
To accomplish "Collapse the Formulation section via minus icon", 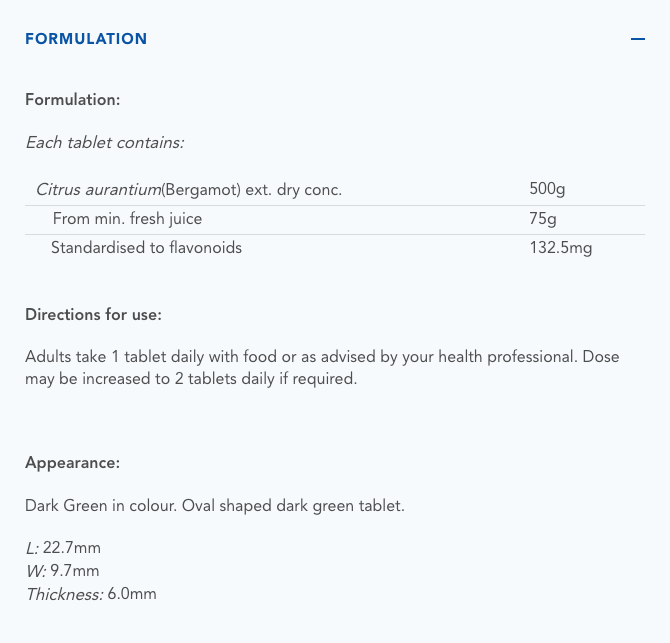I will point(637,39).
